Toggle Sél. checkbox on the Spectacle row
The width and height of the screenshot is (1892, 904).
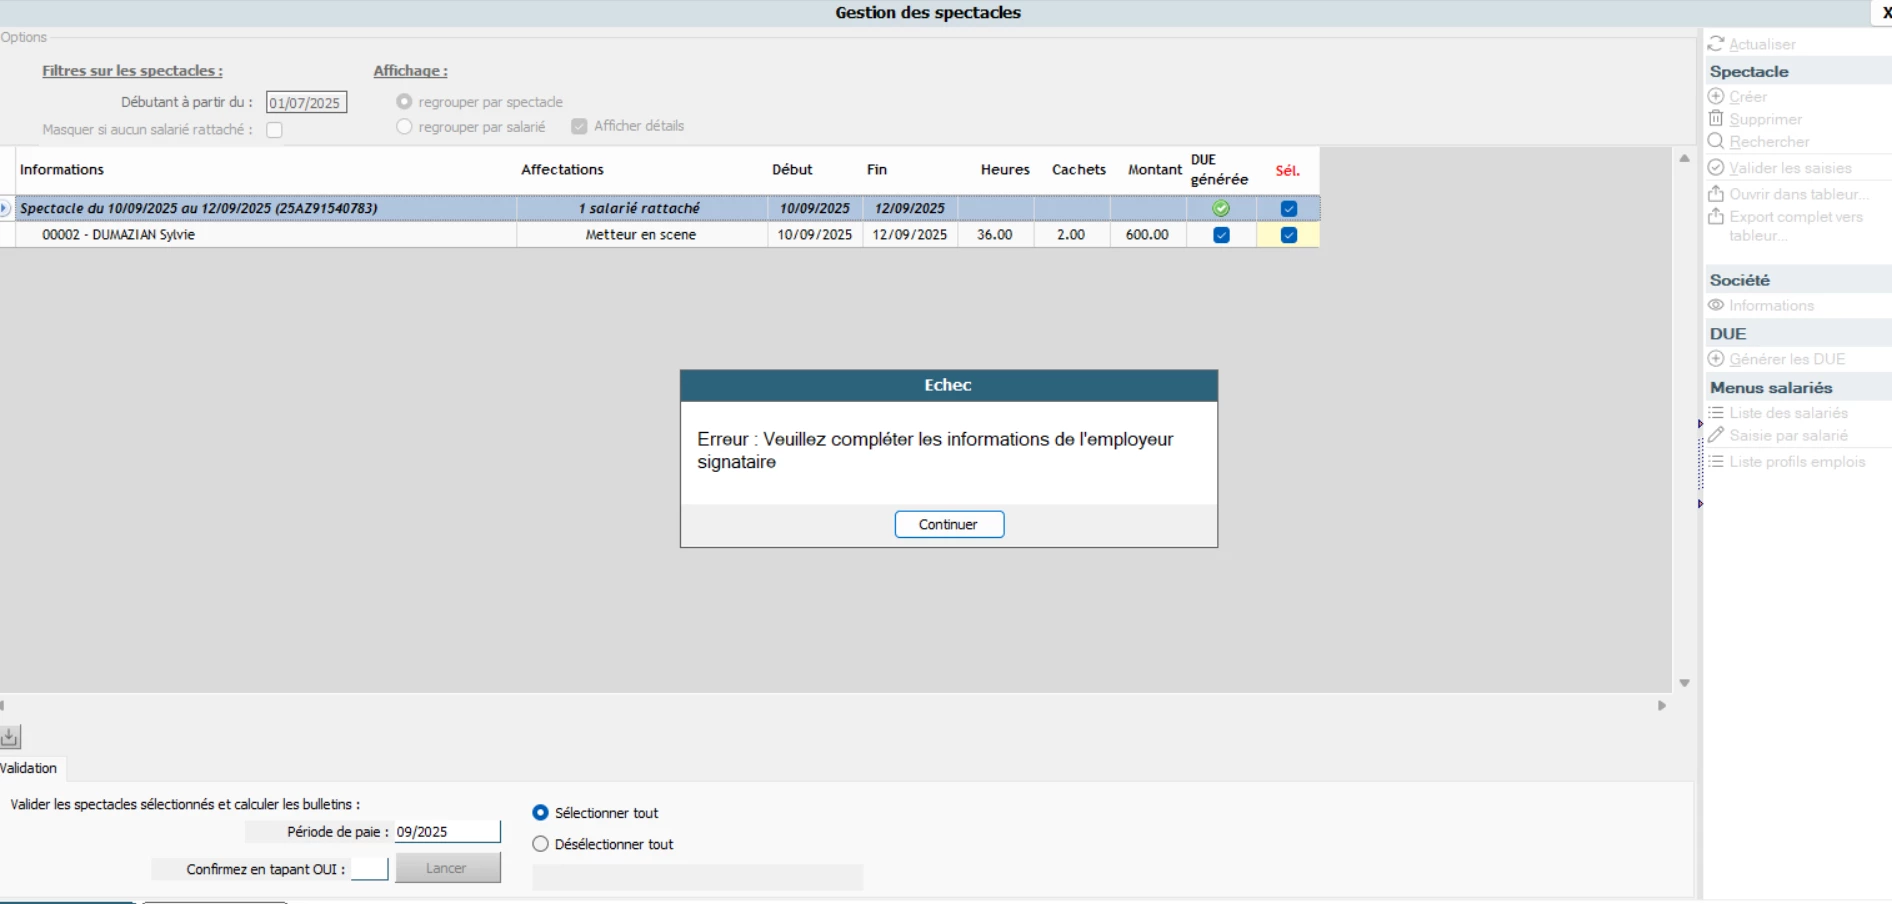click(1289, 209)
